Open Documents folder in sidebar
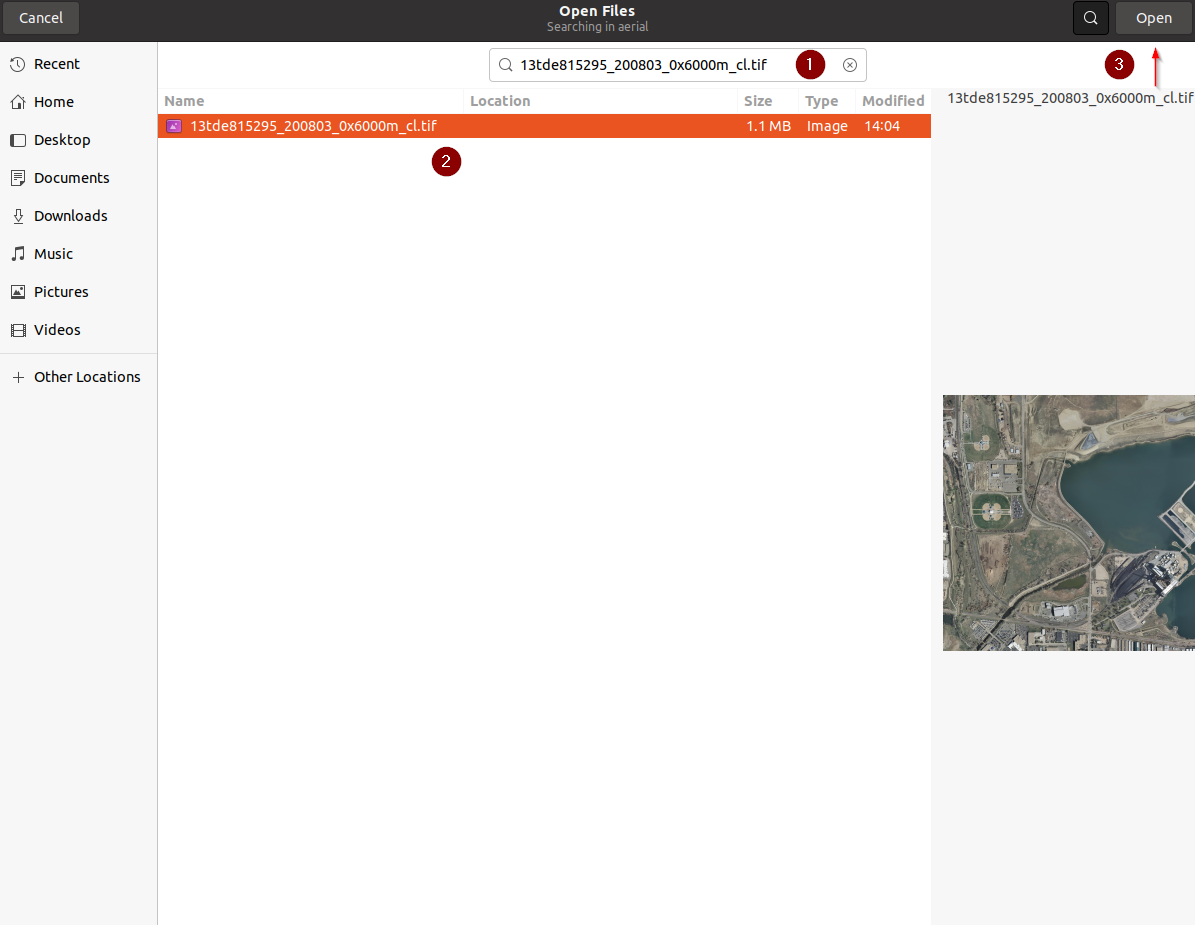 pyautogui.click(x=78, y=178)
